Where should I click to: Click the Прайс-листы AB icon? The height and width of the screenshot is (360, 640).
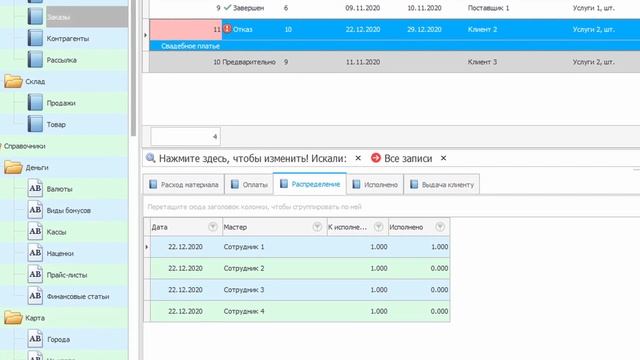tap(35, 275)
